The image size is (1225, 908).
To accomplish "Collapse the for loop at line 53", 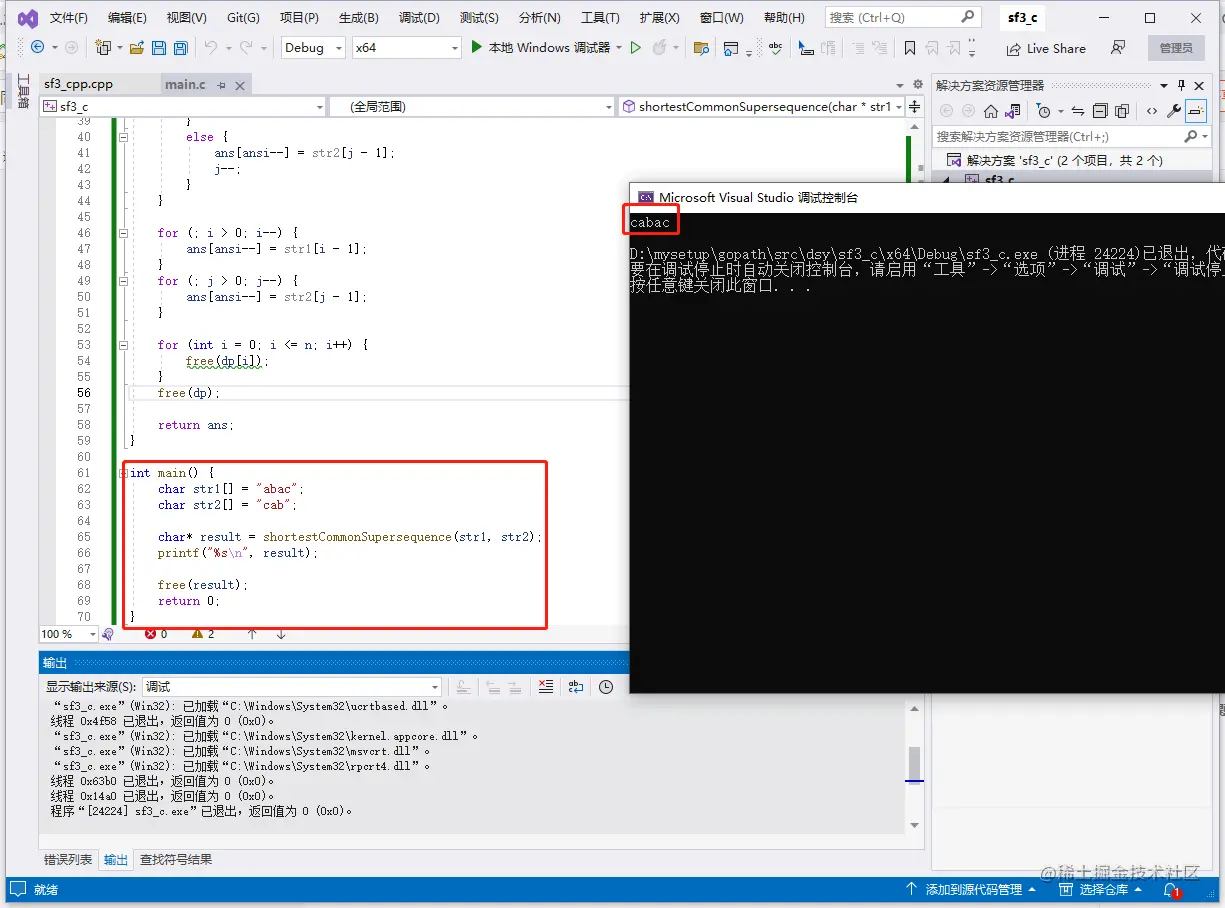I will tap(123, 345).
